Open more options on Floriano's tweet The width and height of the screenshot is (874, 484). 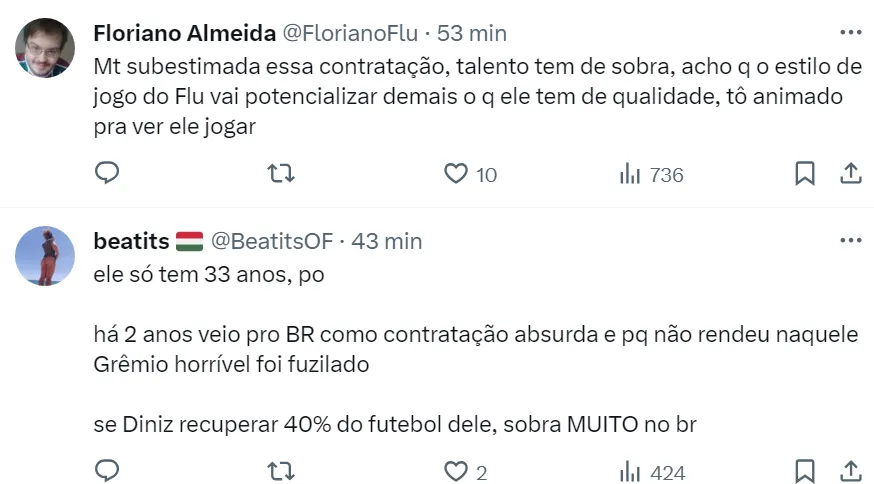click(850, 33)
